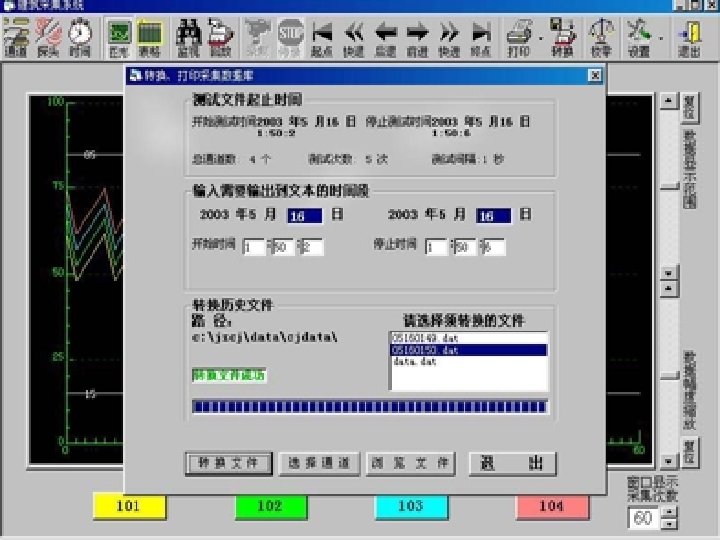The height and width of the screenshot is (540, 720).
Task: Close the 转换、打印采集数据库 dialog
Action: [595, 75]
